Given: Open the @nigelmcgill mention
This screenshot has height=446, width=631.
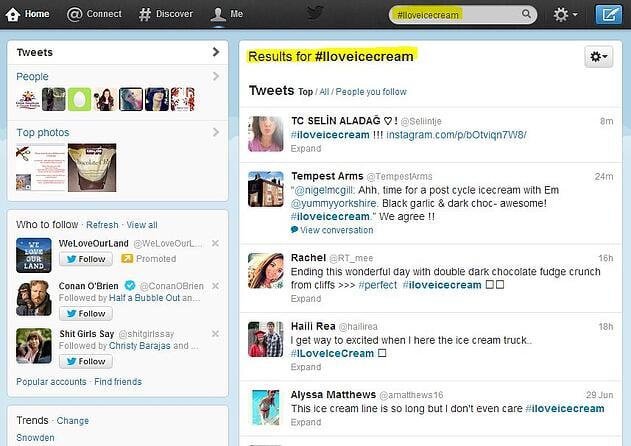Looking at the screenshot, I should click(x=324, y=190).
